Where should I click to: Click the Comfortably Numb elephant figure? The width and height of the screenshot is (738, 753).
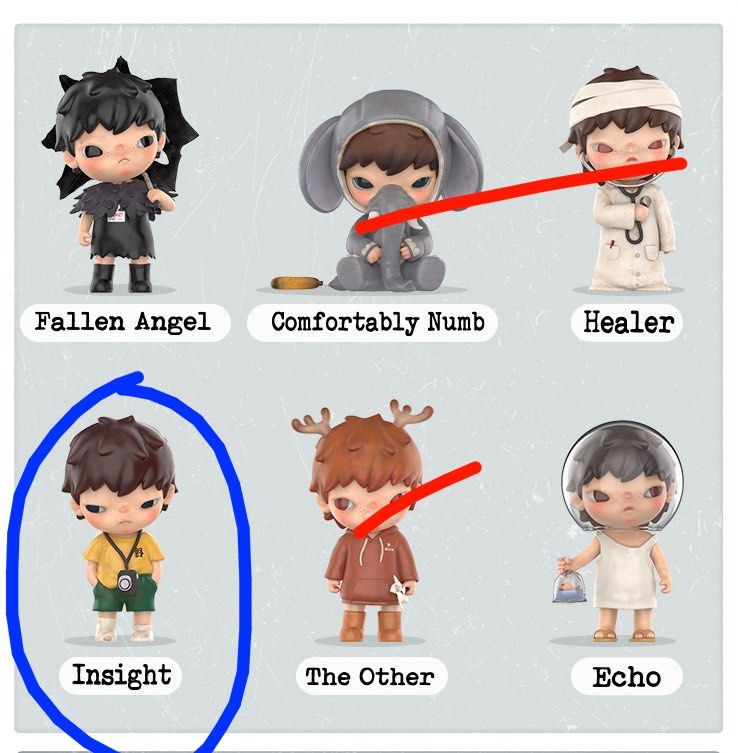coord(390,191)
